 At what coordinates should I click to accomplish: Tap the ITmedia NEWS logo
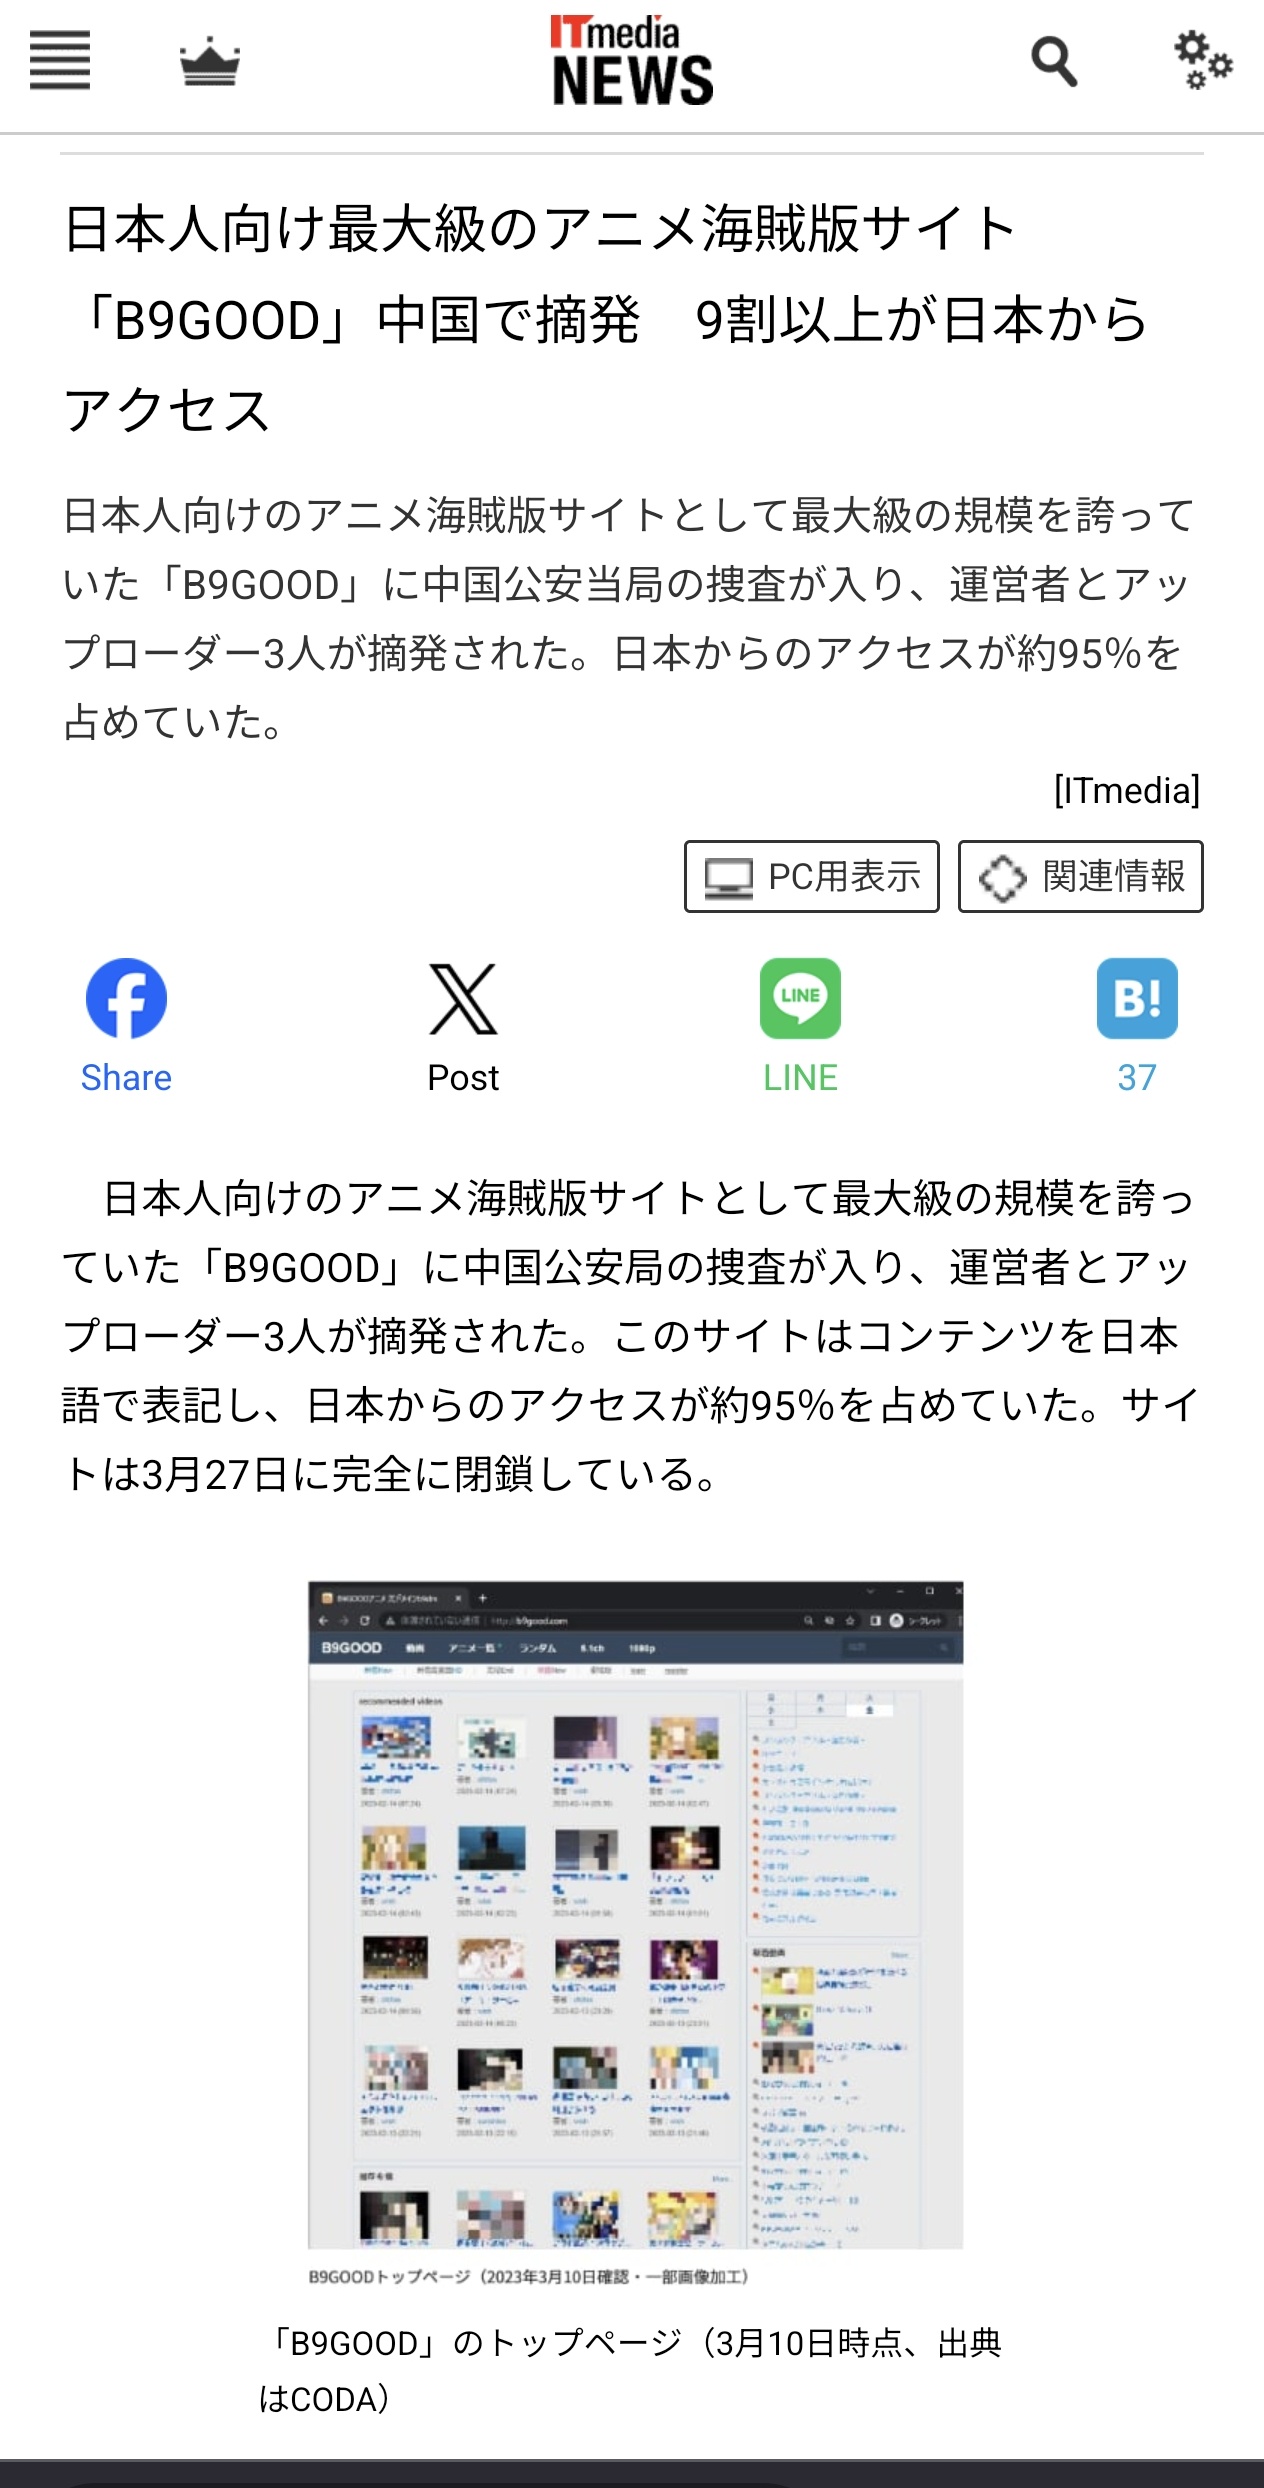632,60
